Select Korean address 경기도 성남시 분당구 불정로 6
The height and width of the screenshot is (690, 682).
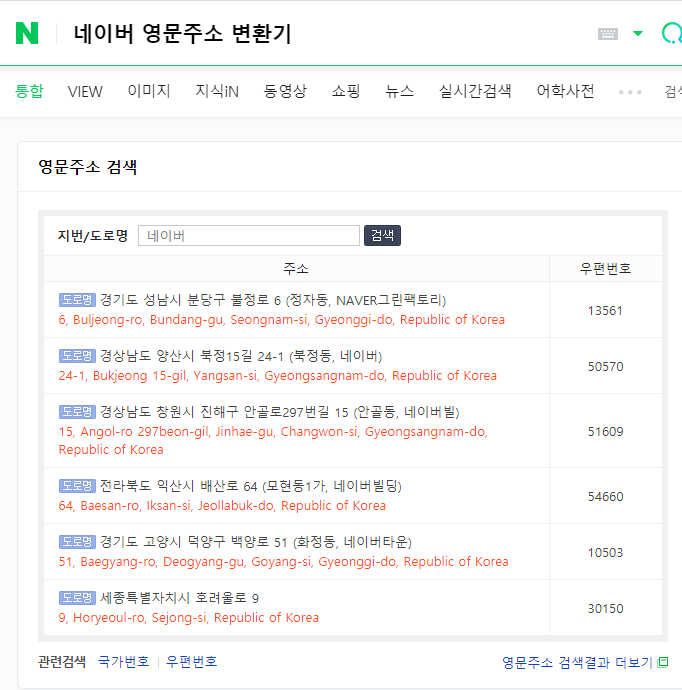tap(273, 300)
